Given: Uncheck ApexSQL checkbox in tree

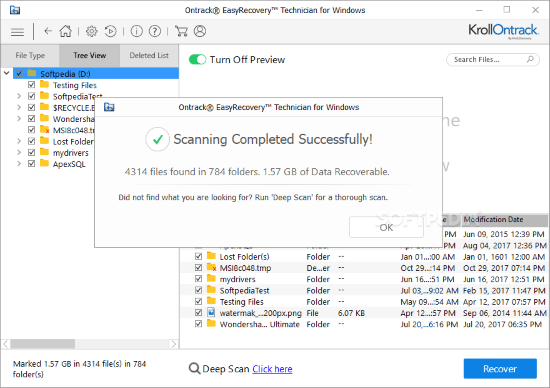Looking at the screenshot, I should tap(32, 164).
